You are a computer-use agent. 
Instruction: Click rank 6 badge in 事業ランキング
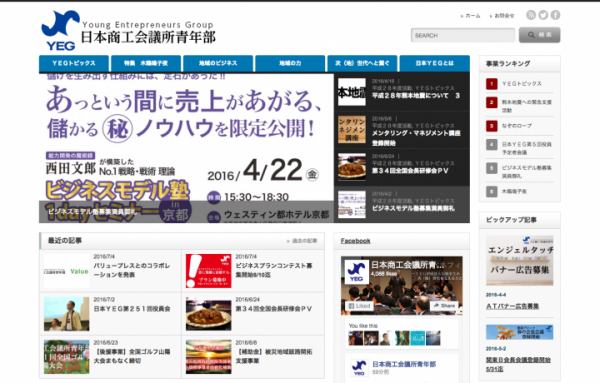pyautogui.click(x=492, y=191)
